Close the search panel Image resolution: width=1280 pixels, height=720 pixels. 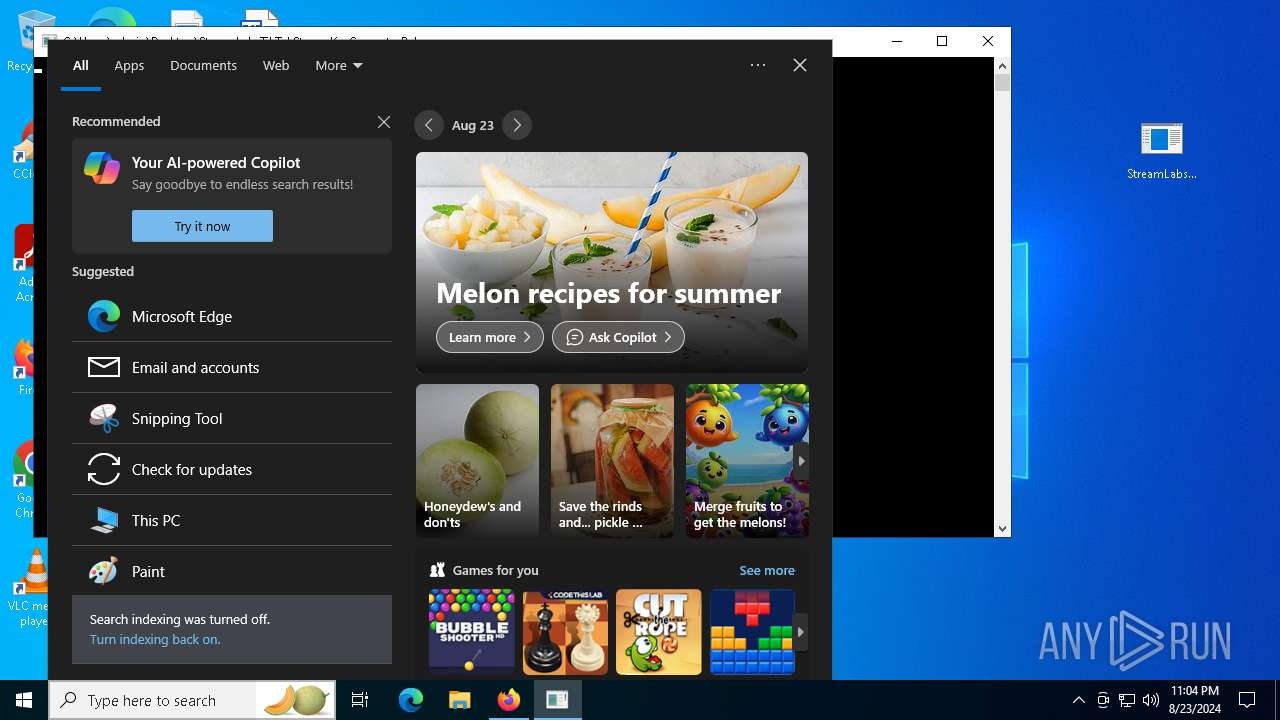(800, 65)
